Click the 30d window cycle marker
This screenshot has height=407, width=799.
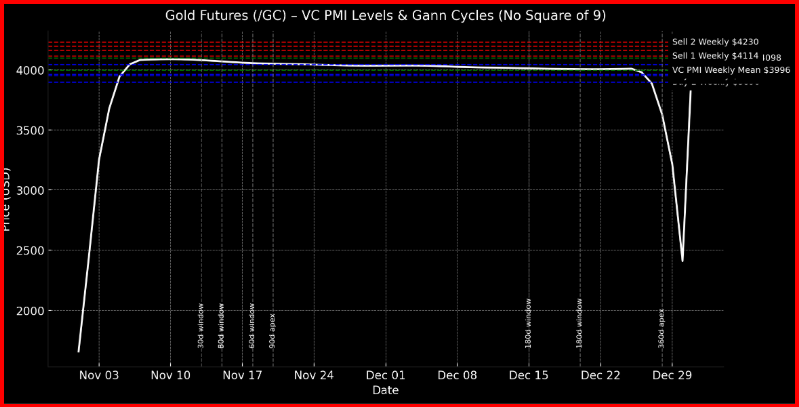click(201, 325)
